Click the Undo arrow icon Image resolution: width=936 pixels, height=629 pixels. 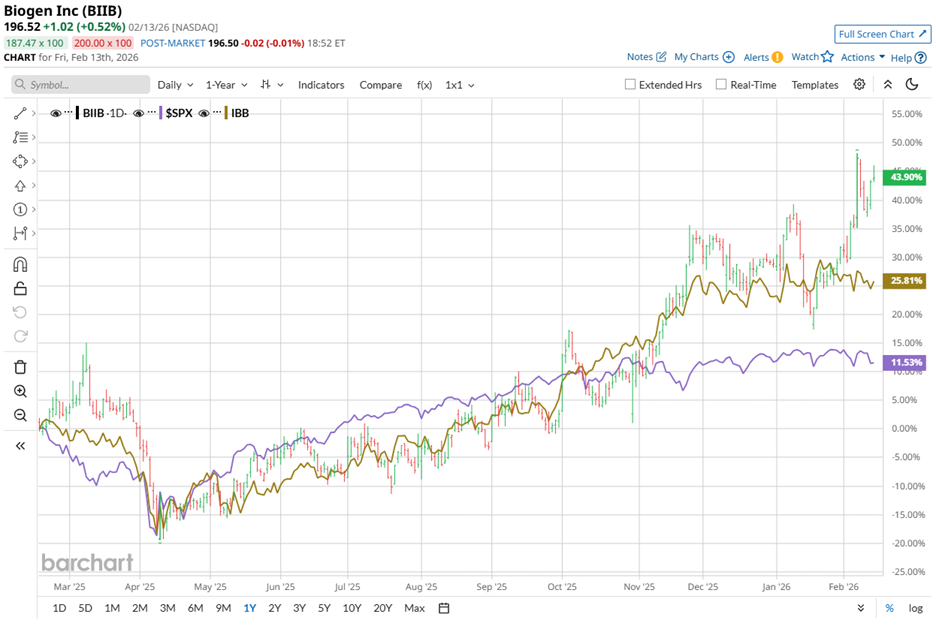pyautogui.click(x=21, y=311)
